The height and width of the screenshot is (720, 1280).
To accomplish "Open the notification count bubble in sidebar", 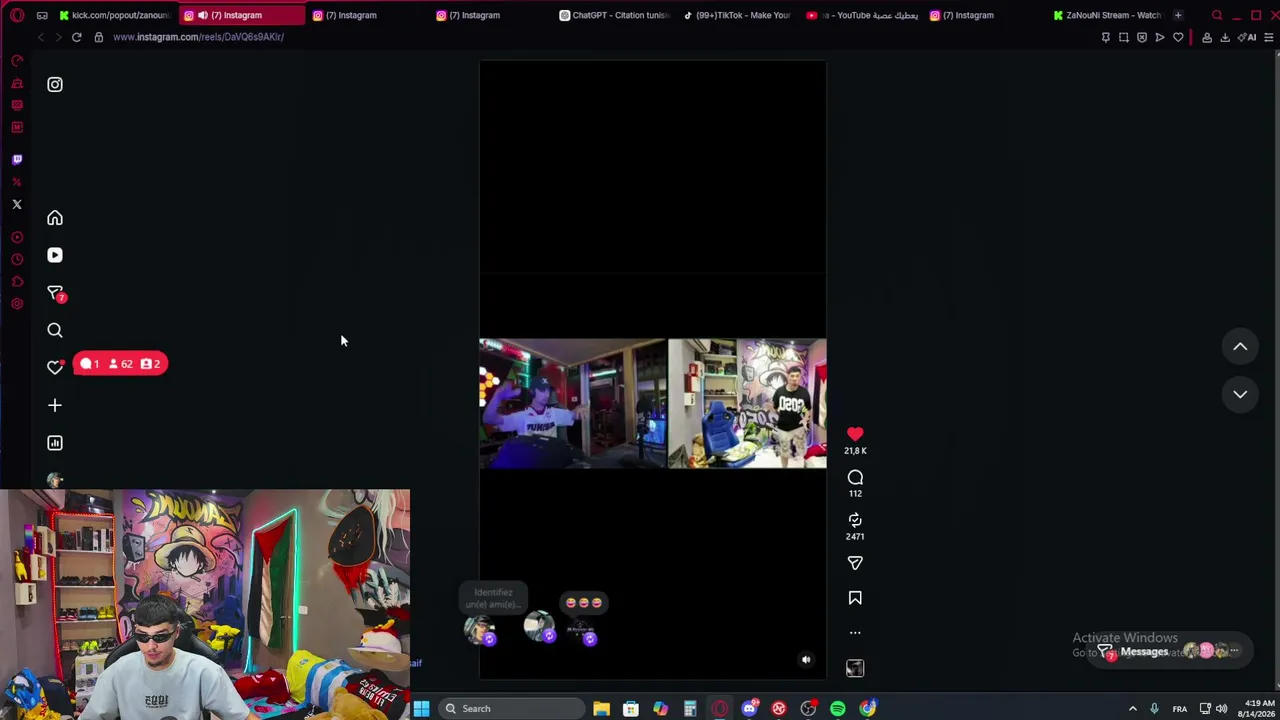I will tap(120, 364).
